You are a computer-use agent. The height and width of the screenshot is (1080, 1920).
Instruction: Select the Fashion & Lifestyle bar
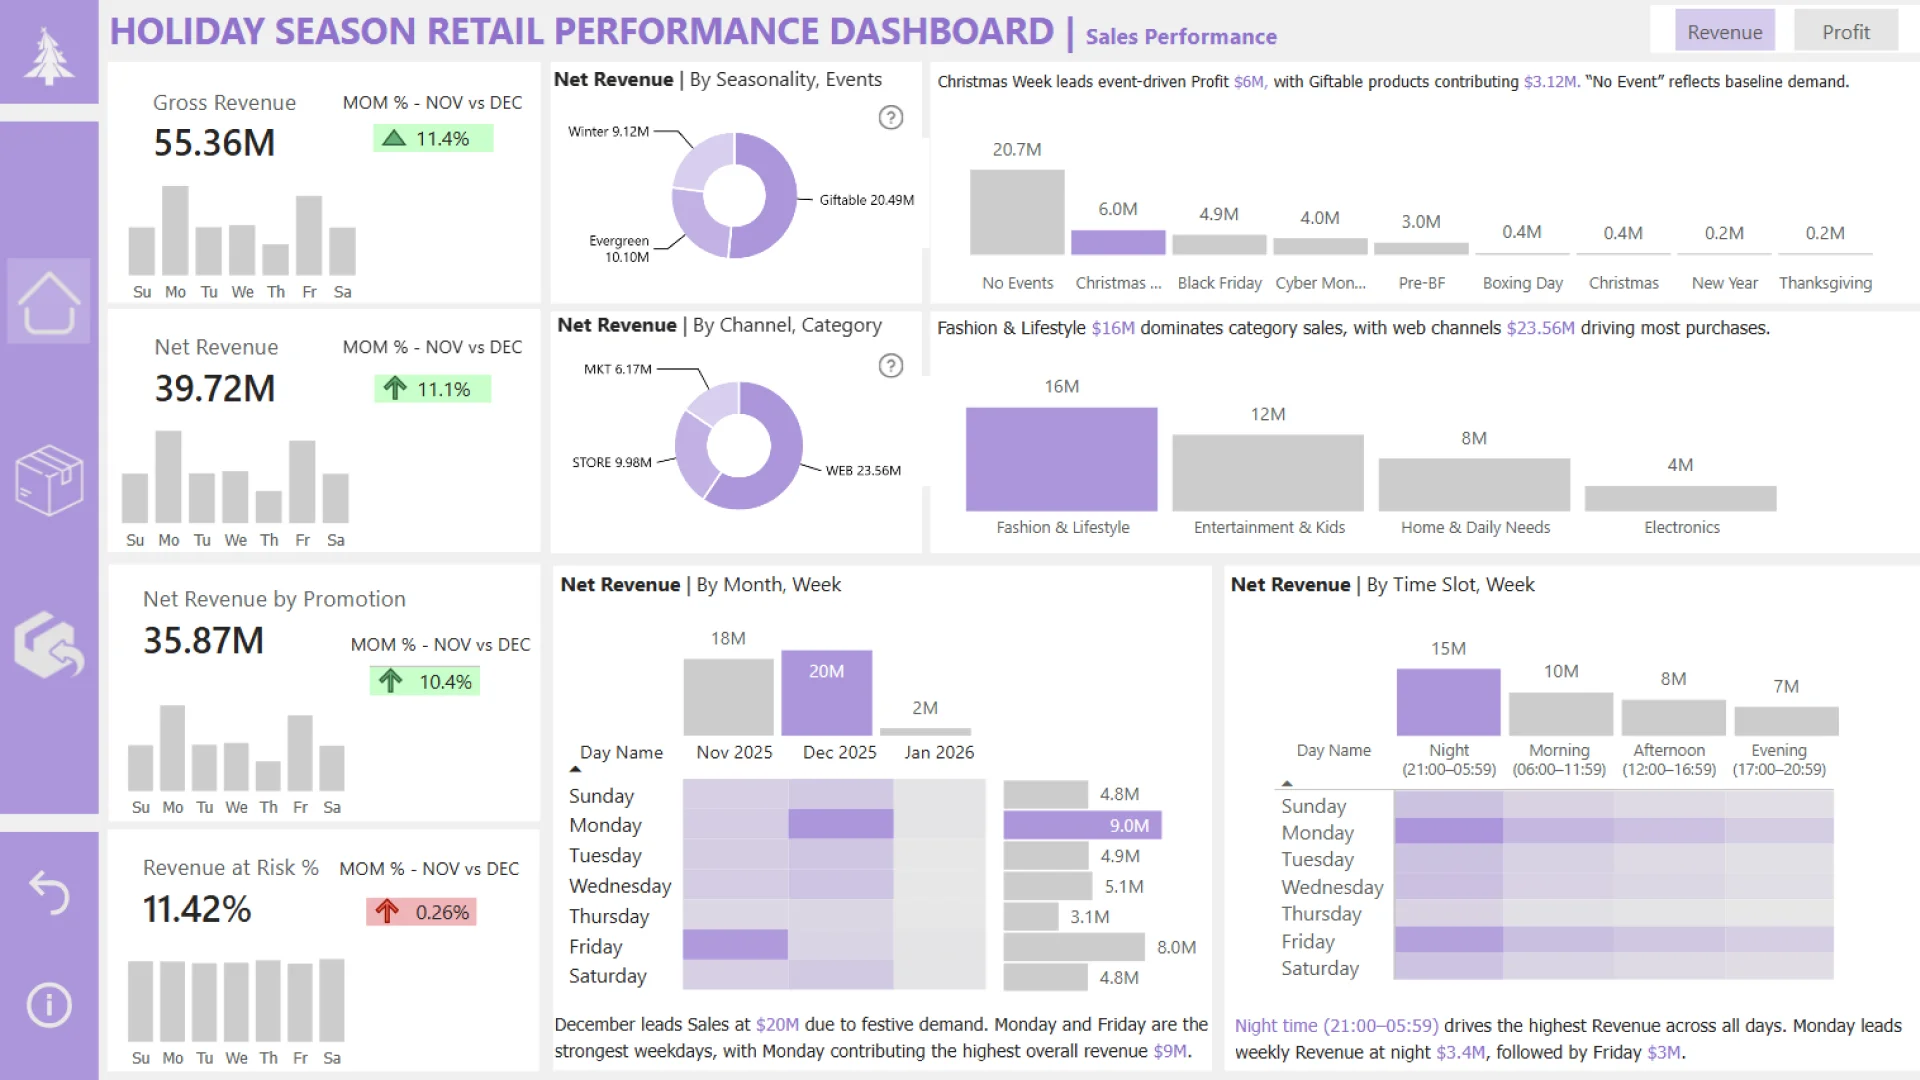(1061, 459)
